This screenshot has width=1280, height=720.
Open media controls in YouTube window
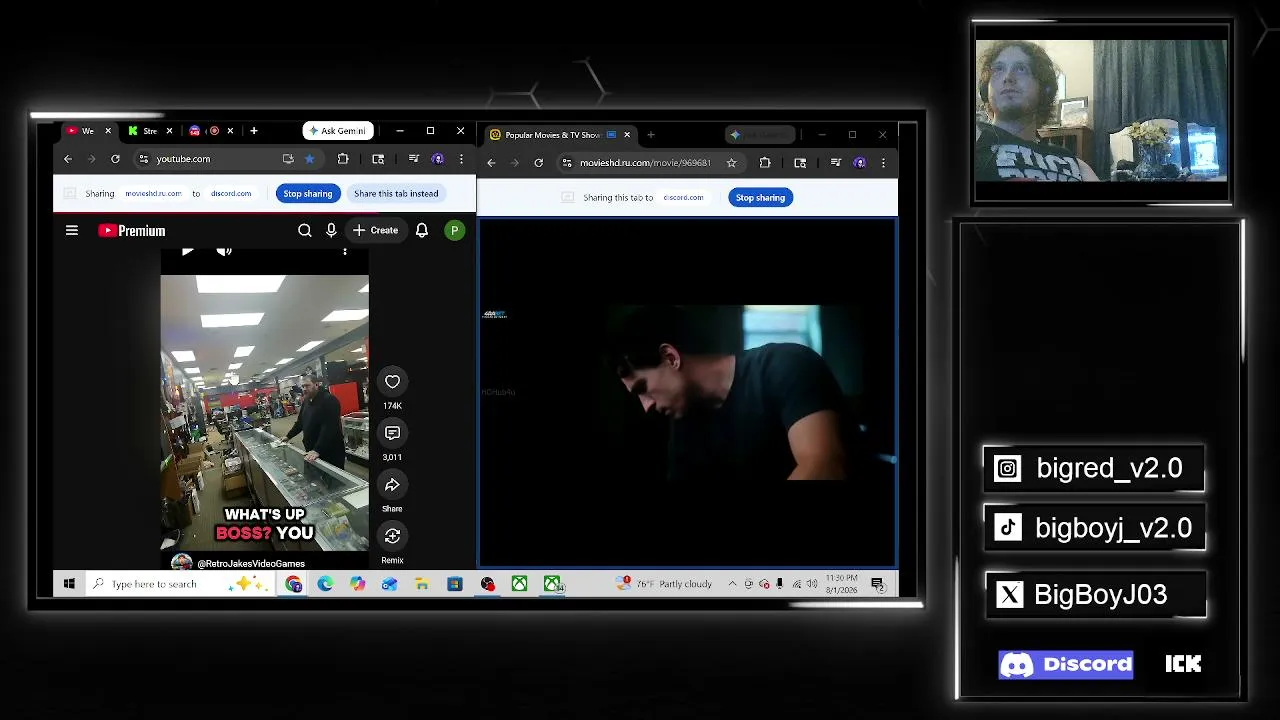[414, 159]
